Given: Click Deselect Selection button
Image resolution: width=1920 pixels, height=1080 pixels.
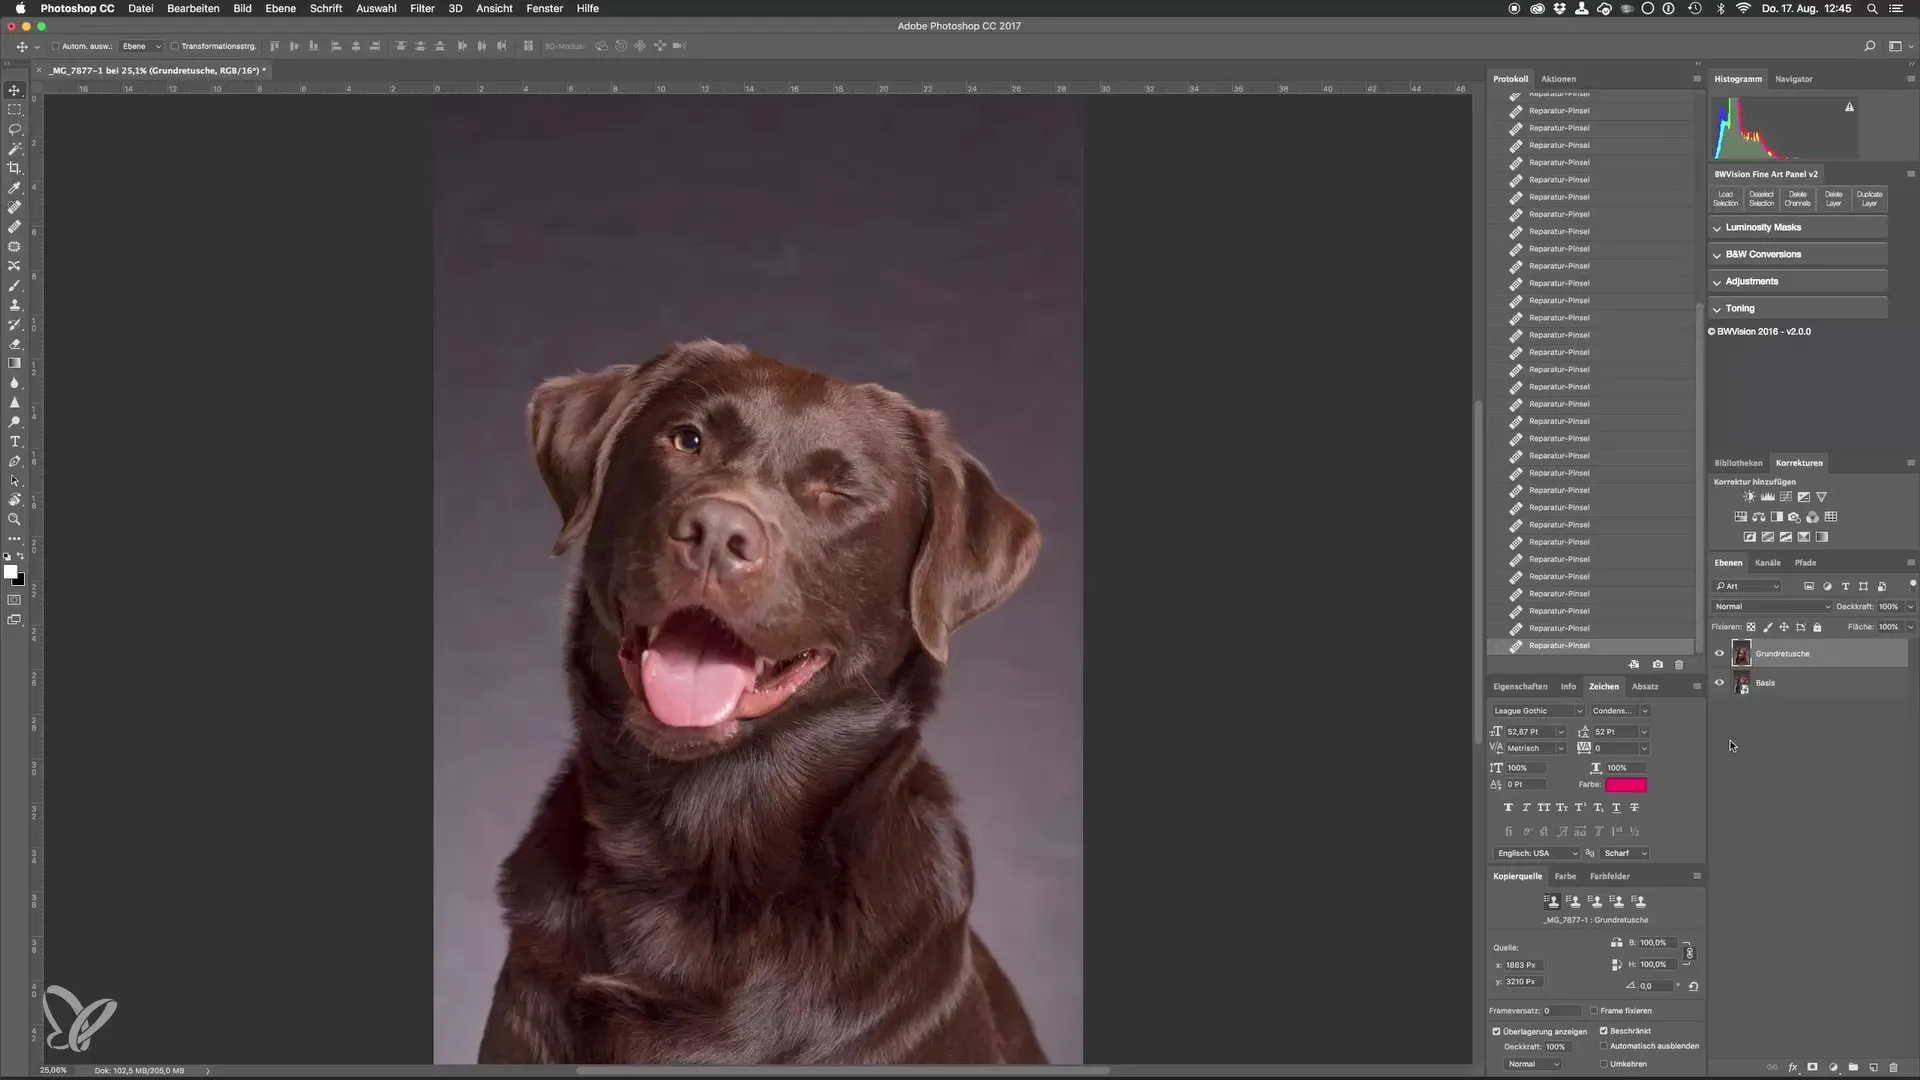Looking at the screenshot, I should (x=1761, y=198).
